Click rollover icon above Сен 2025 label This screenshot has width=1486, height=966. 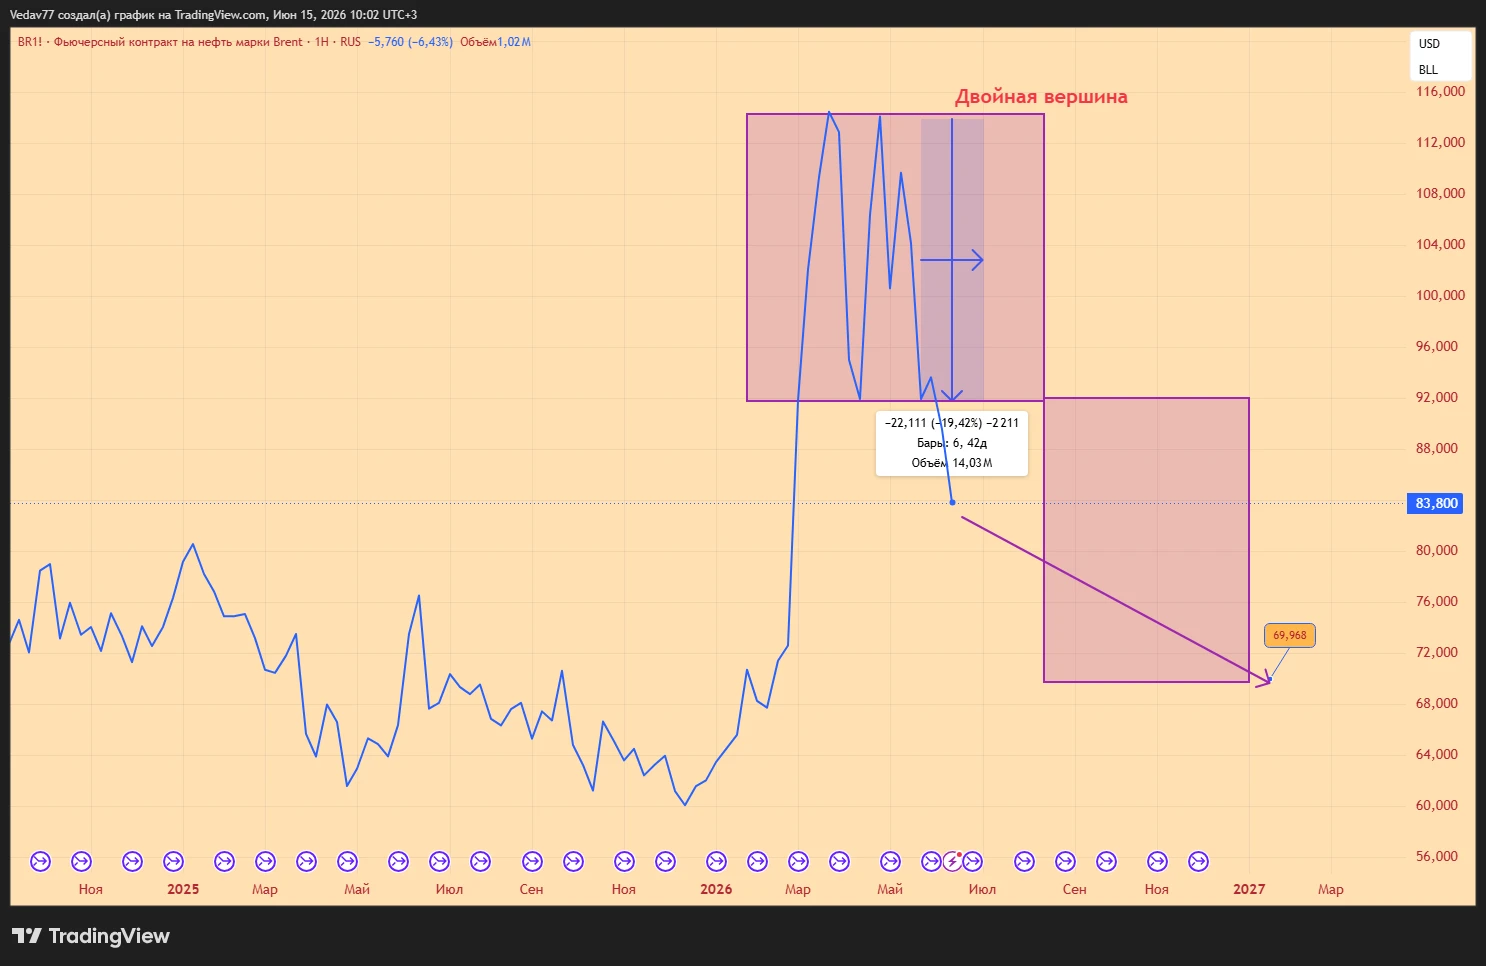pos(532,861)
